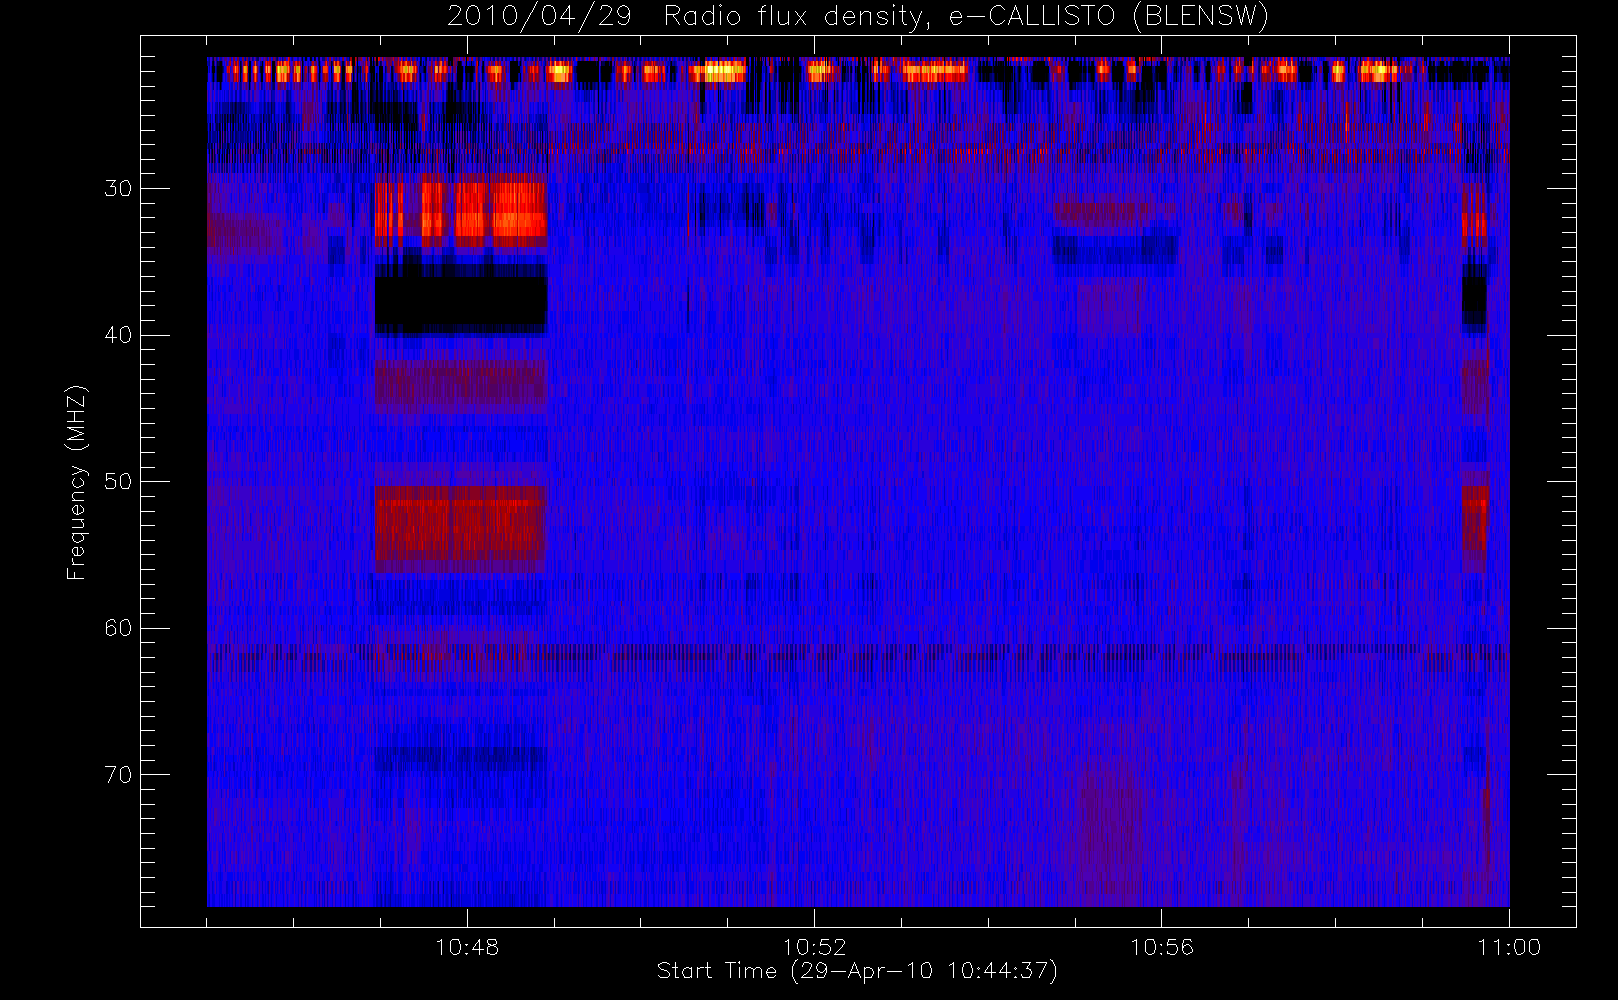Click the '10:52' time tick label
The image size is (1618, 1000).
point(814,947)
